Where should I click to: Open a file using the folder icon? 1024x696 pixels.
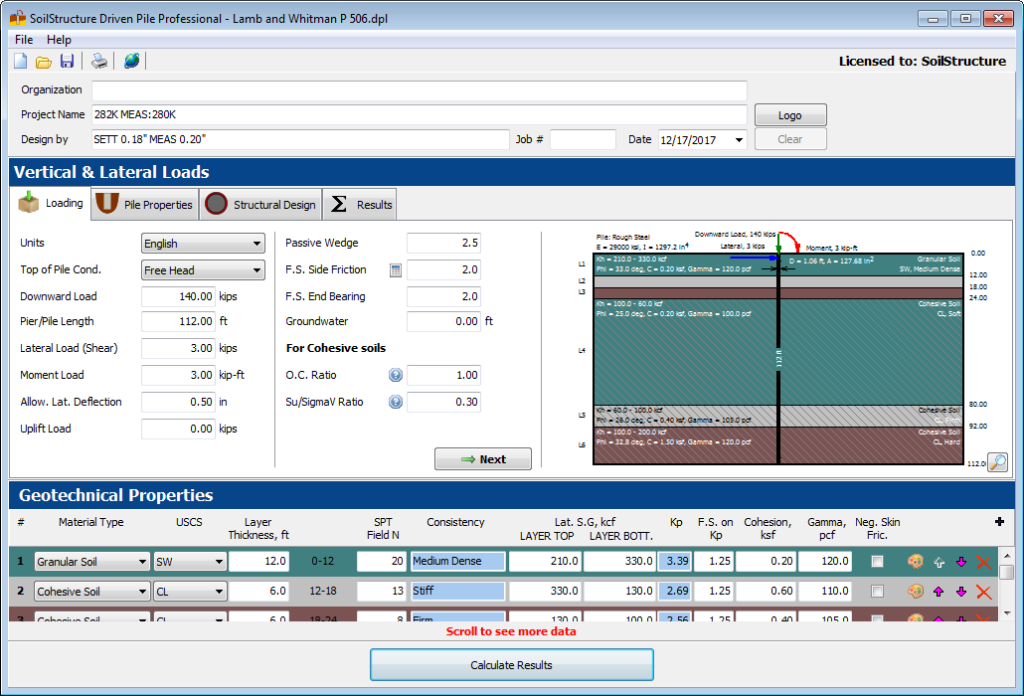[x=44, y=62]
